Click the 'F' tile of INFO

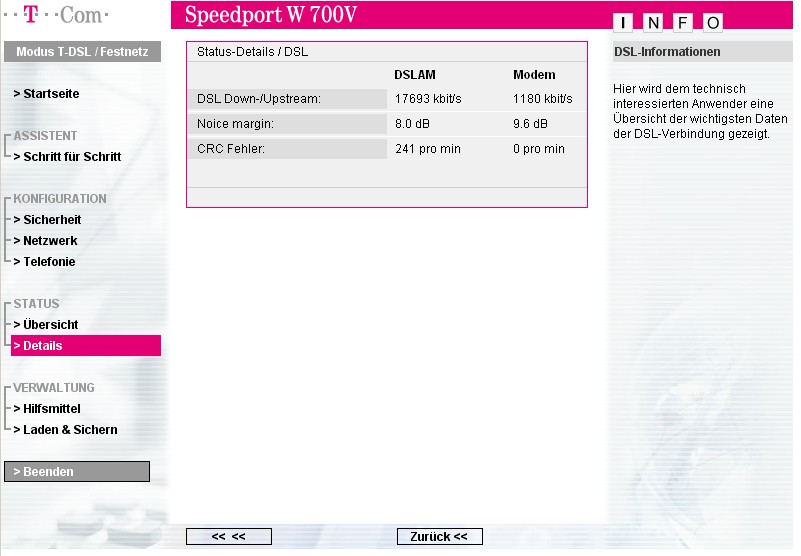pyautogui.click(x=682, y=22)
